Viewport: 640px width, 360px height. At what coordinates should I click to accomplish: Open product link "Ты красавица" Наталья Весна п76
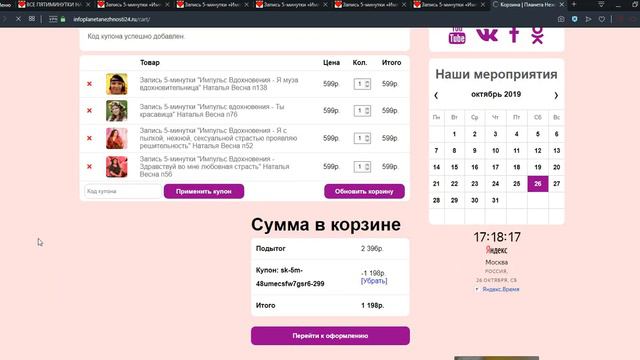[212, 111]
